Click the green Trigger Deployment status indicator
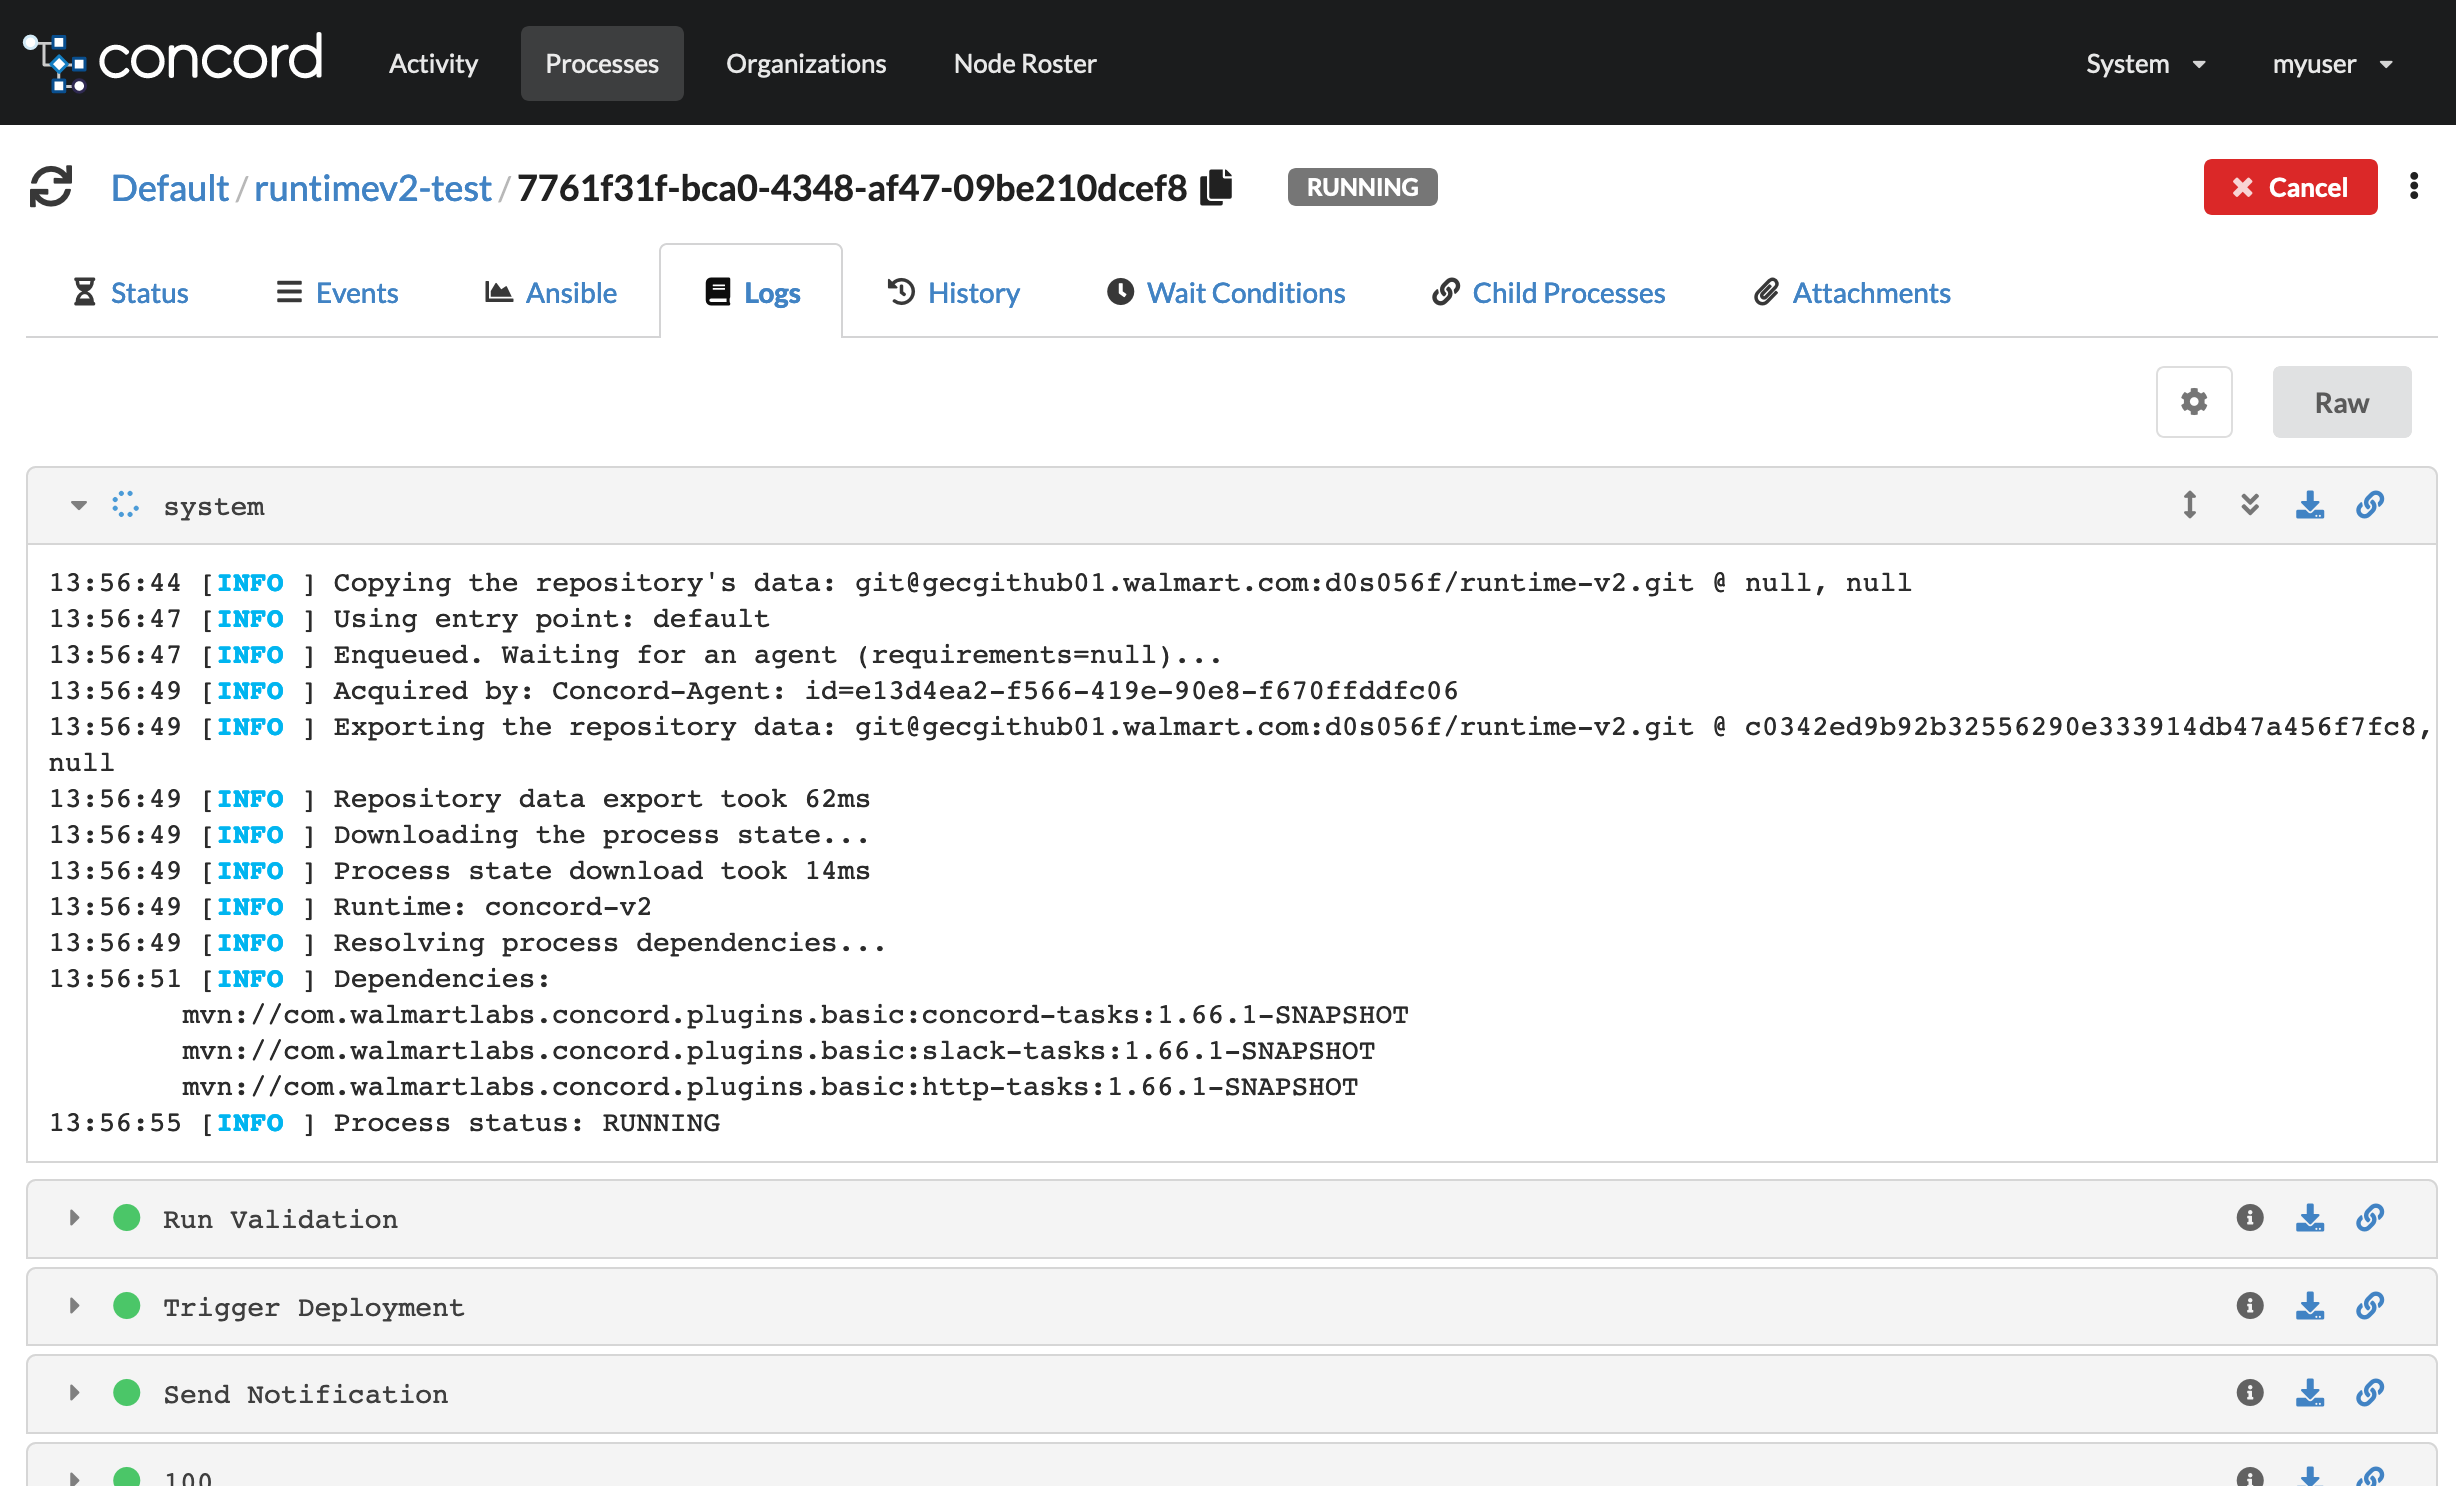This screenshot has width=2456, height=1486. (127, 1305)
